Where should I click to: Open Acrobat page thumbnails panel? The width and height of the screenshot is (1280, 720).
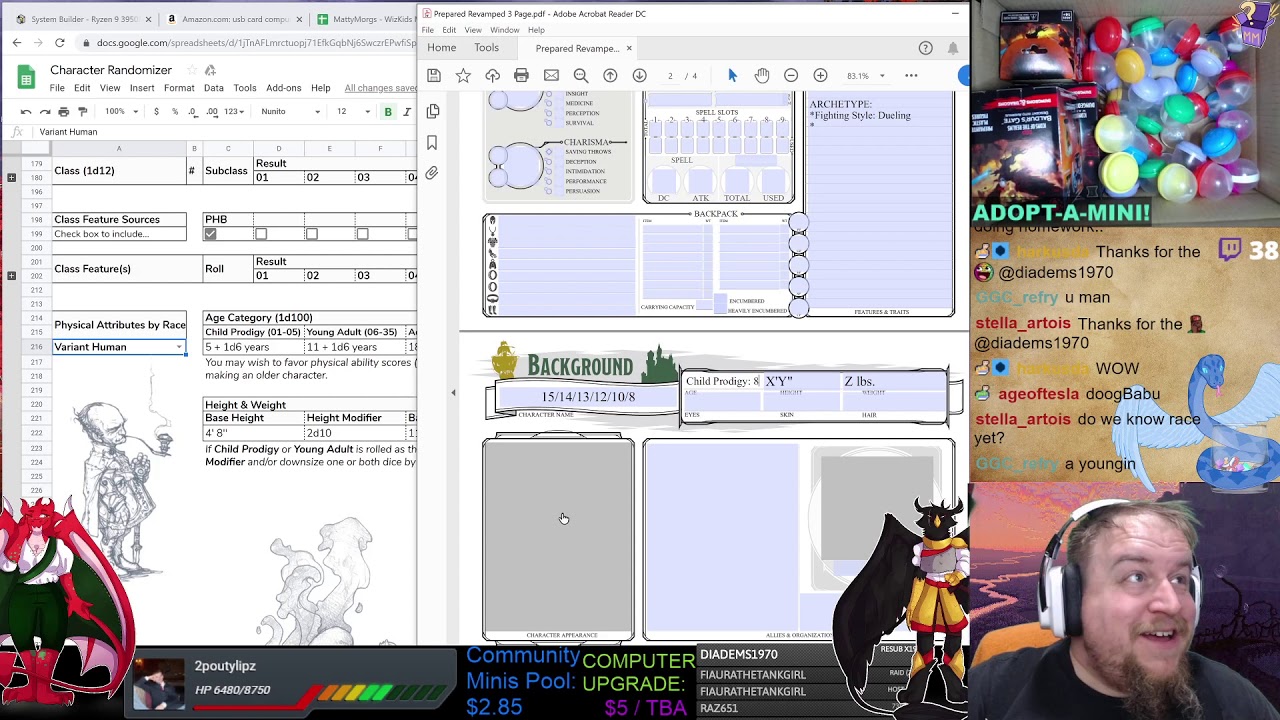[x=432, y=111]
